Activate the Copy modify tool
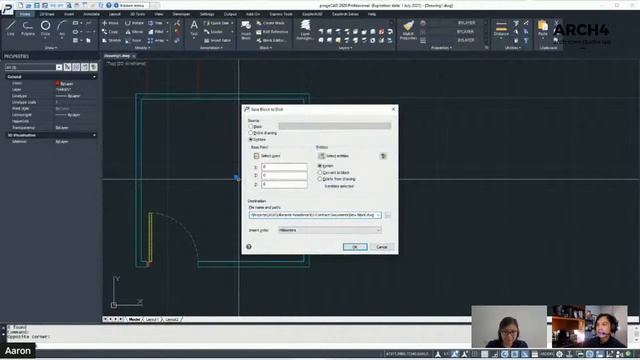The image size is (640, 360). 110,31
